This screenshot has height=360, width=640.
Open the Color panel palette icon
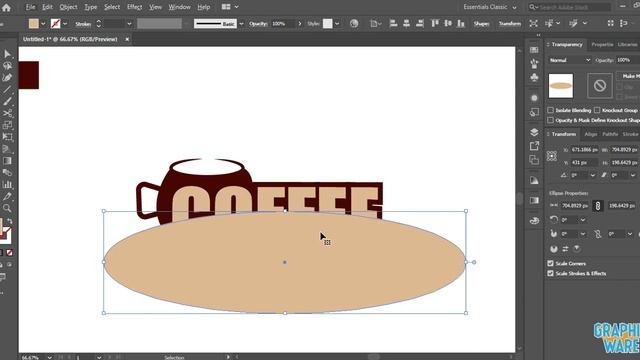point(534,221)
